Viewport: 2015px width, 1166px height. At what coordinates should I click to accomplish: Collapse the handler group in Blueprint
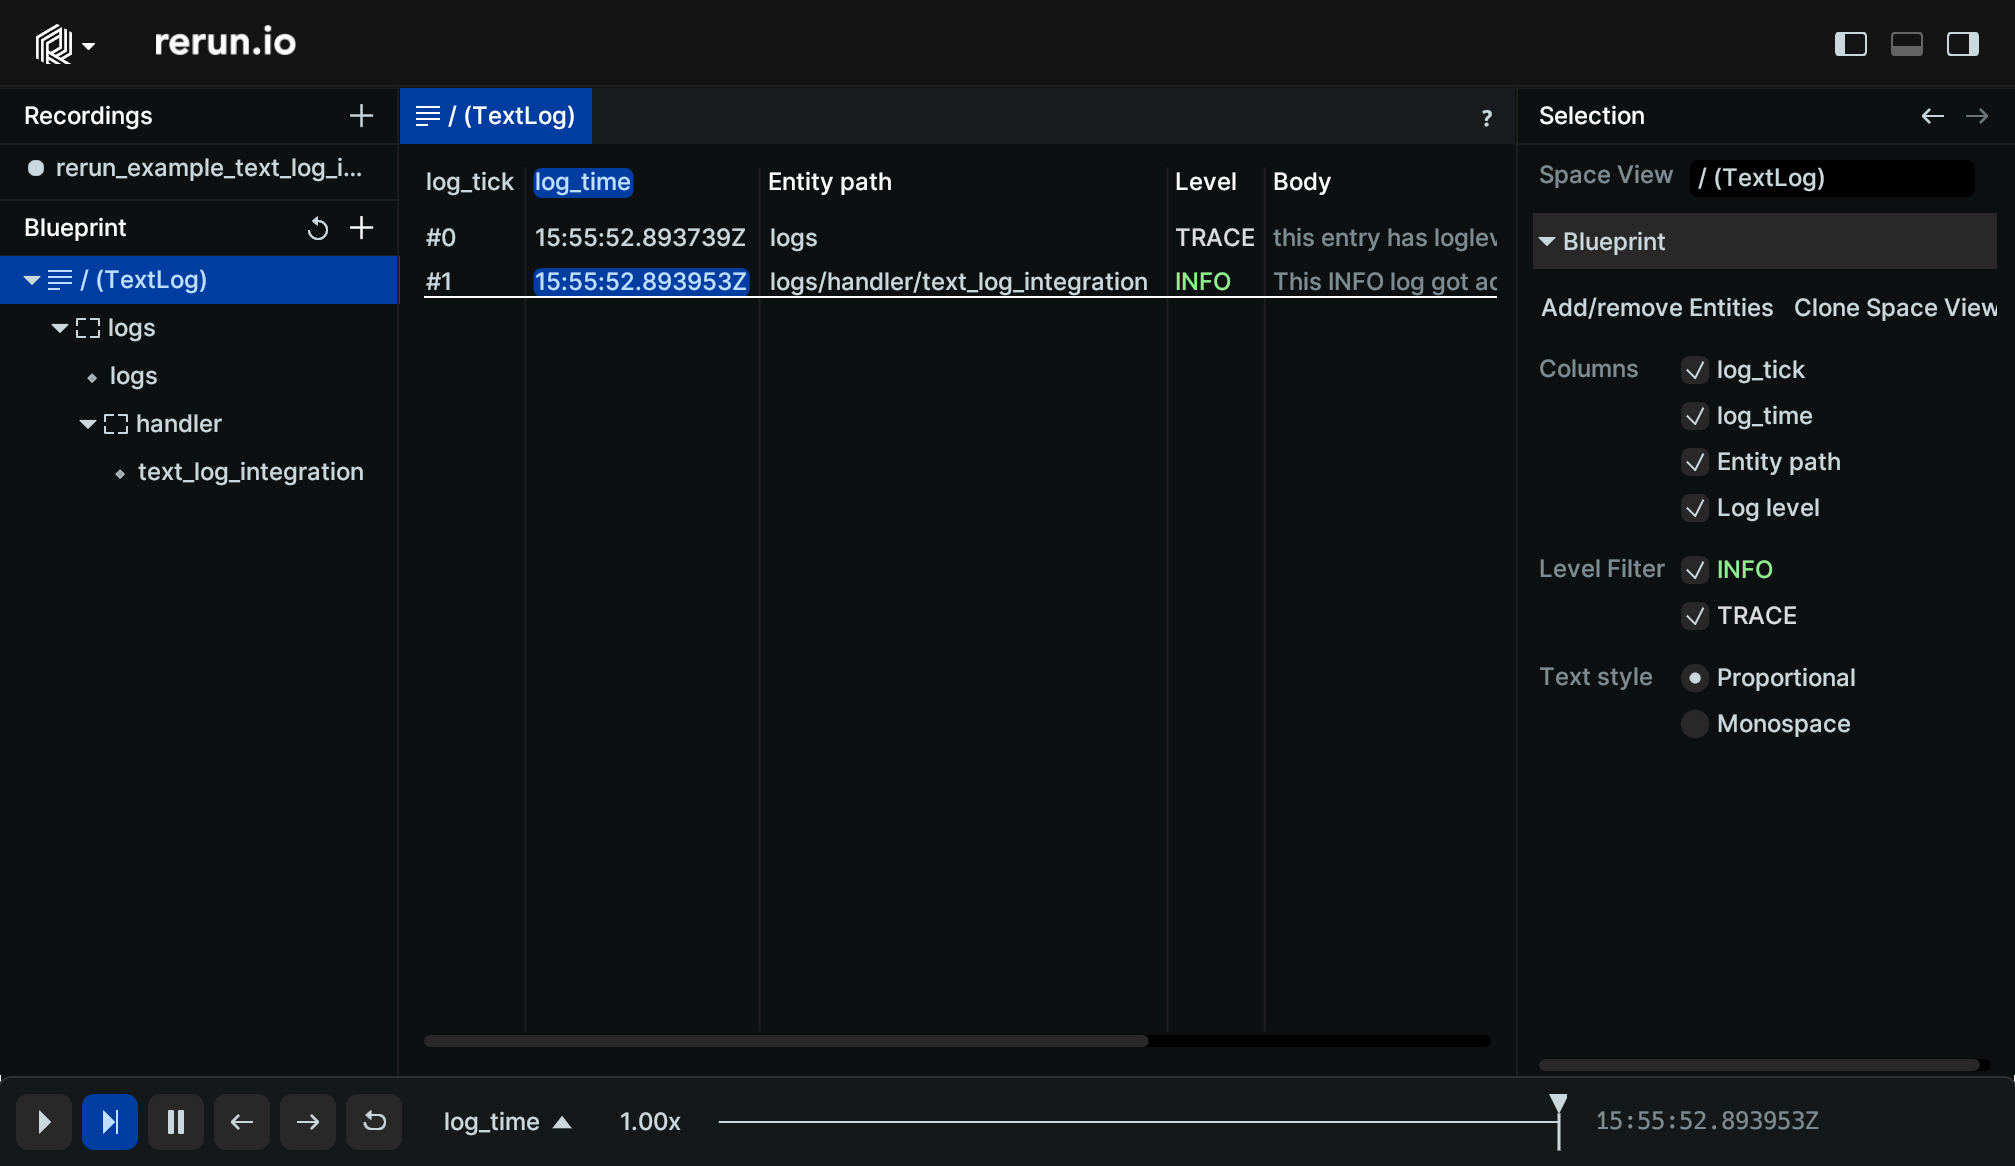click(x=88, y=424)
